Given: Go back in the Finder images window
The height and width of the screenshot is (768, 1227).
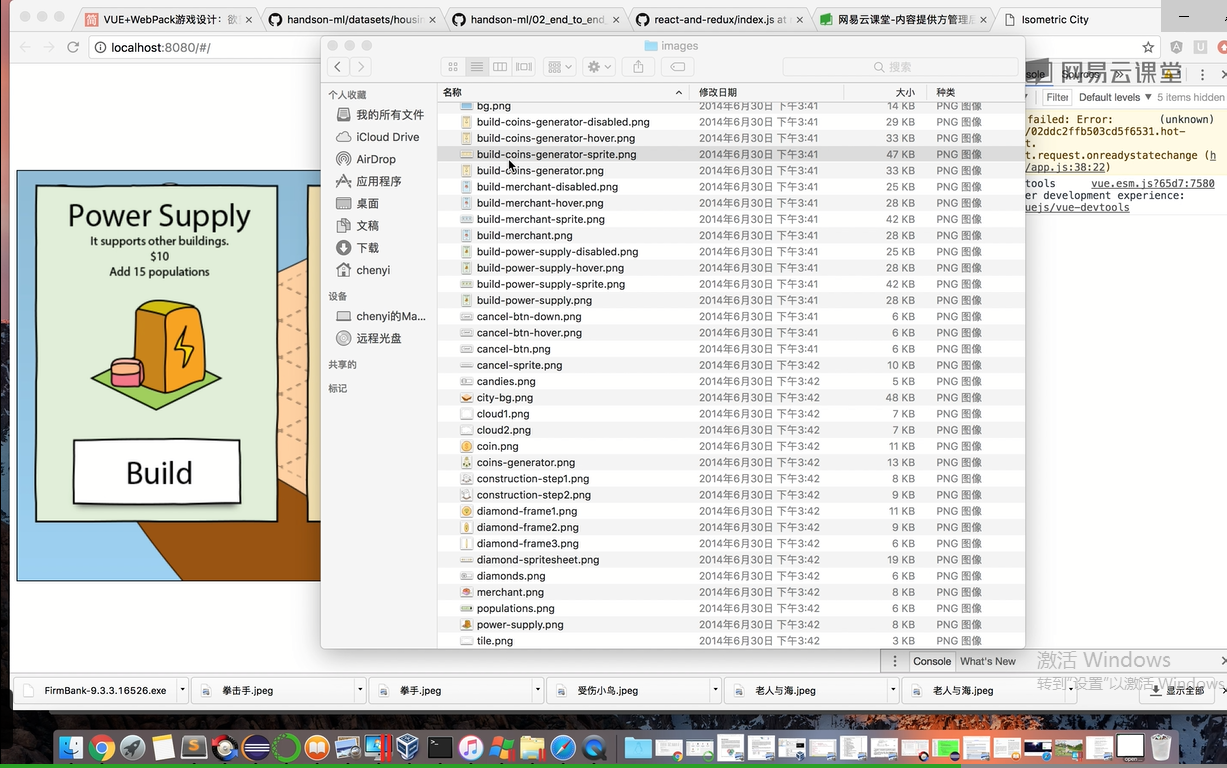Looking at the screenshot, I should [337, 67].
